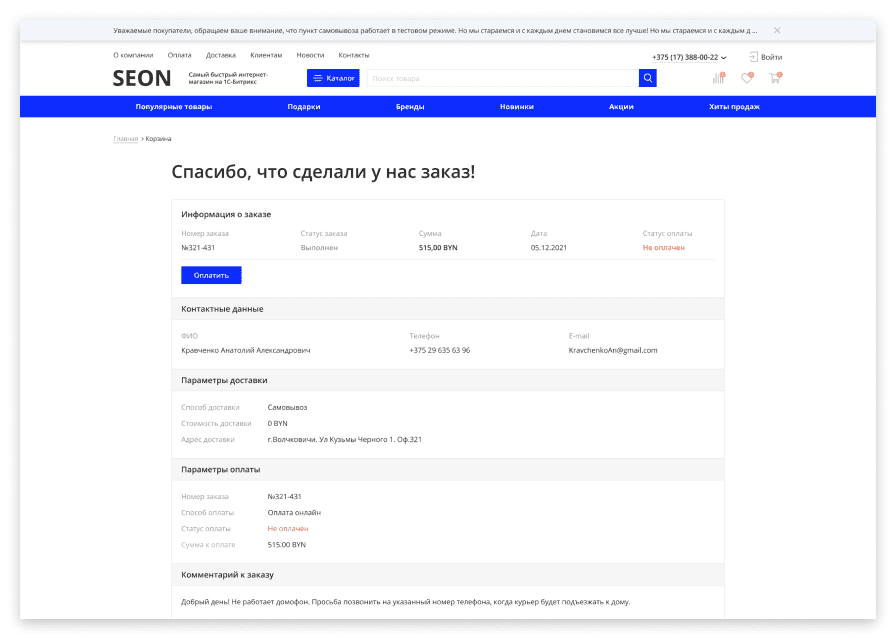This screenshot has height=639, width=896.
Task: Click the Корзина breadcrumb text
Action: [x=158, y=138]
